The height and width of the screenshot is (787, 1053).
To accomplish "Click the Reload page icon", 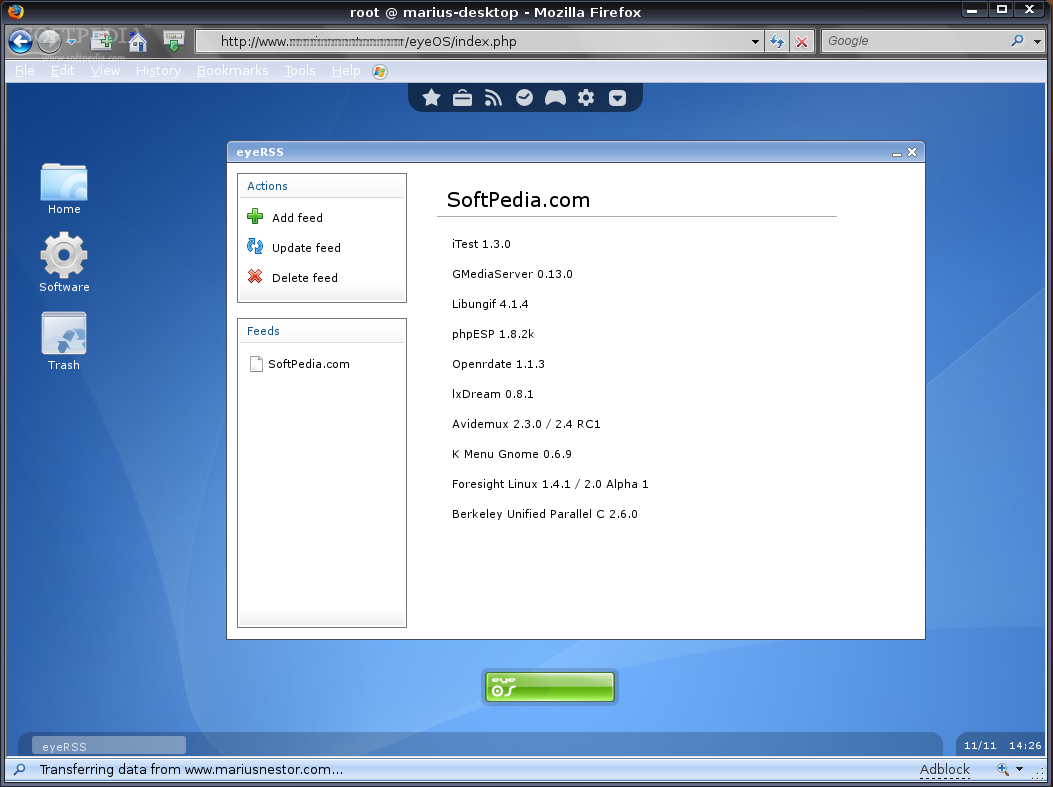I will pos(777,42).
